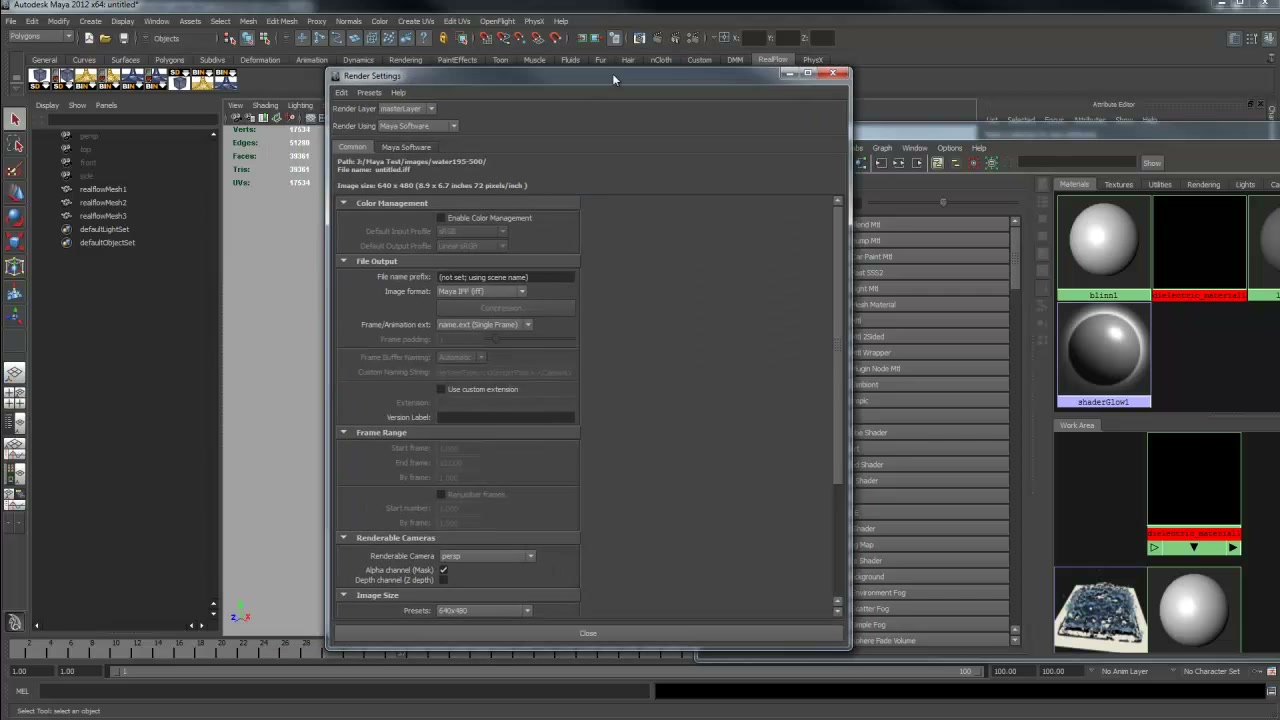Click the Soft Modification tool icon
Image resolution: width=1280 pixels, height=720 pixels.
tap(15, 292)
